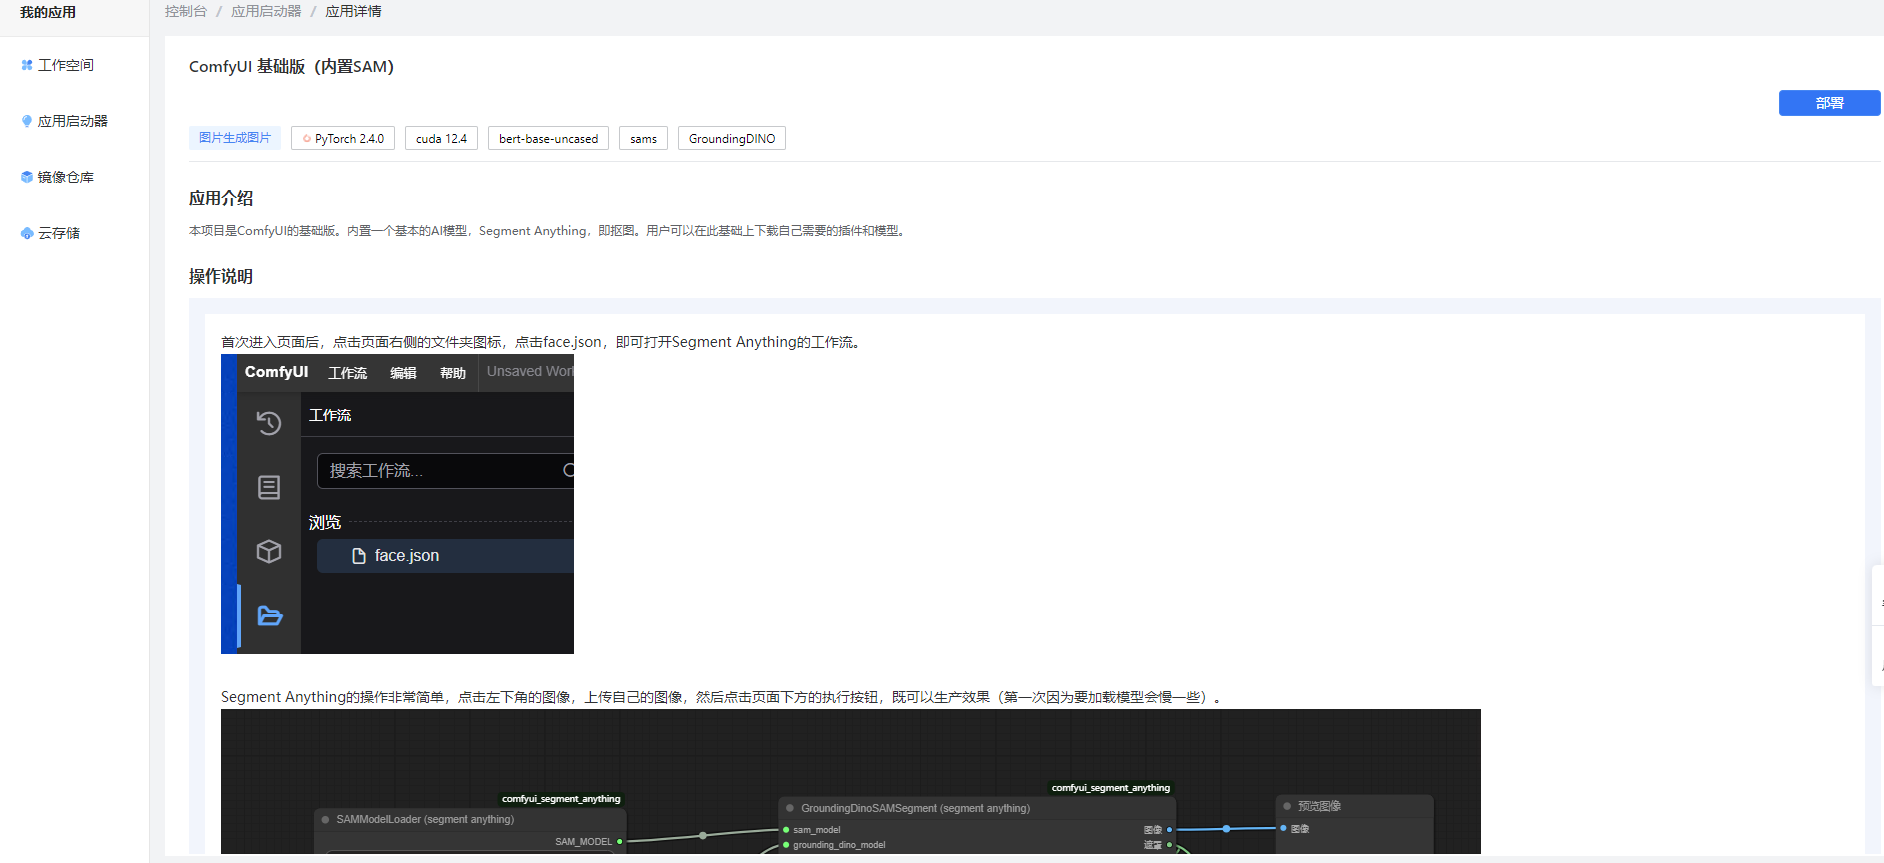Click the PyTorch 2.4.0 tag
Screen dimensions: 1884x863
[343, 138]
